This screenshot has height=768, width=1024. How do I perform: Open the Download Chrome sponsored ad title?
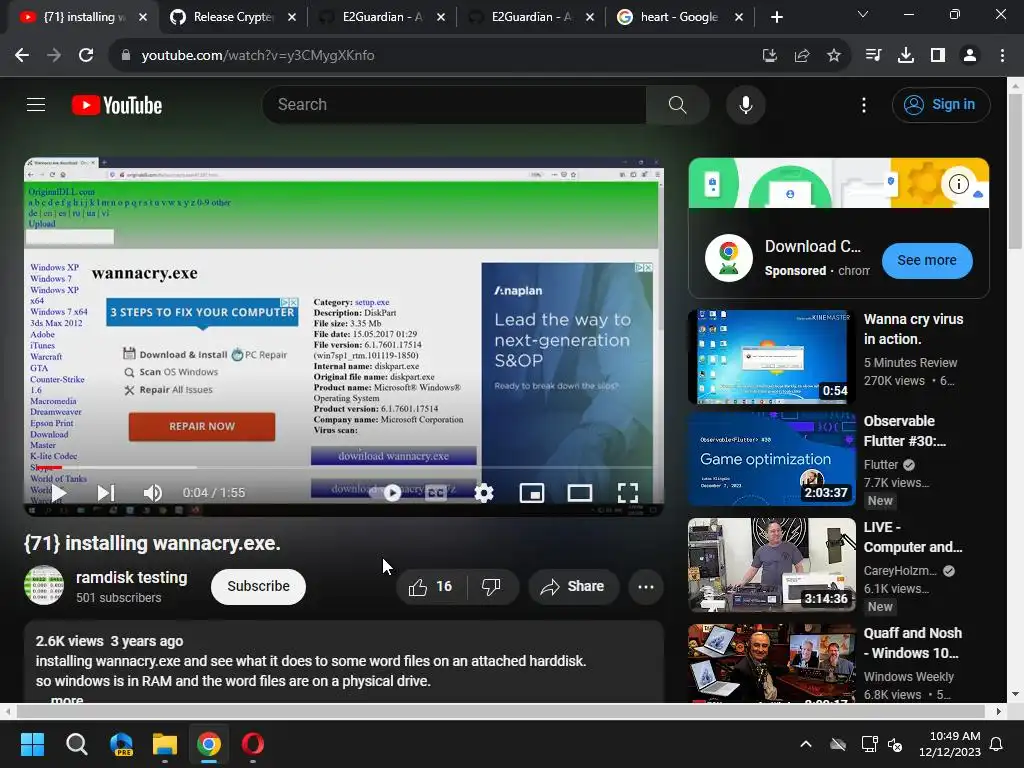pos(812,246)
